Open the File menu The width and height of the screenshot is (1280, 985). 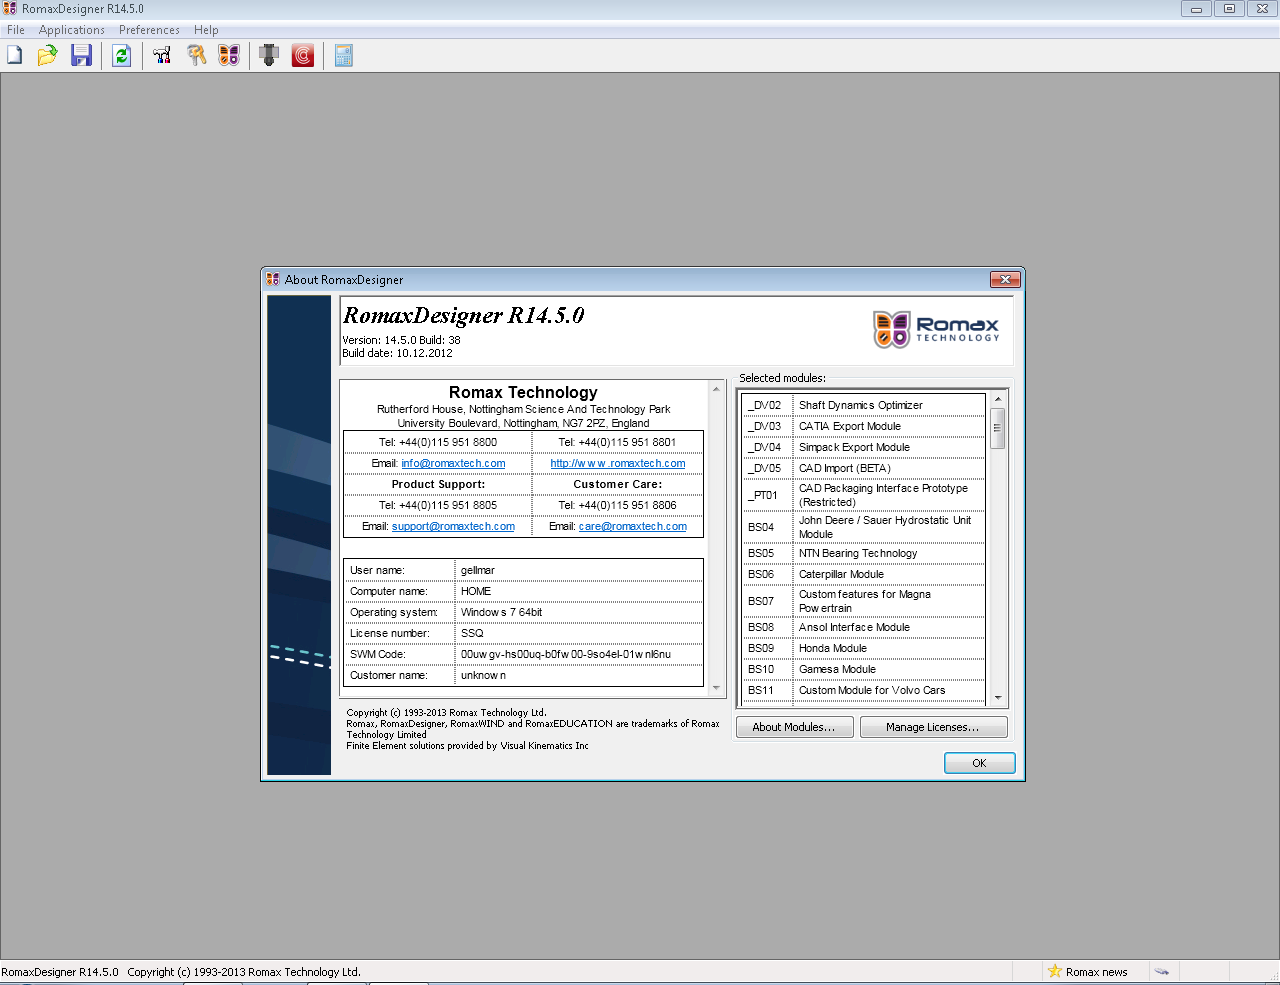pyautogui.click(x=16, y=30)
